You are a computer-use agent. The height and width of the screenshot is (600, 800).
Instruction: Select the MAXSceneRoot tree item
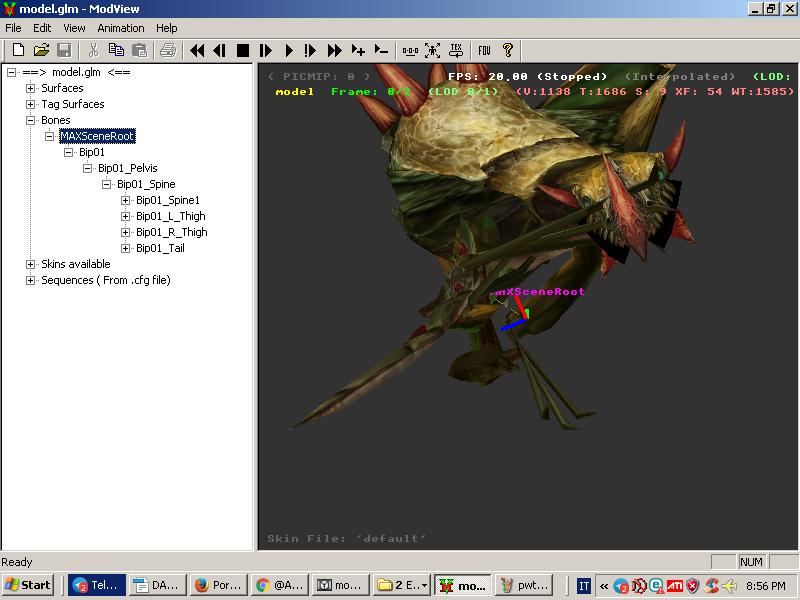pyautogui.click(x=97, y=136)
